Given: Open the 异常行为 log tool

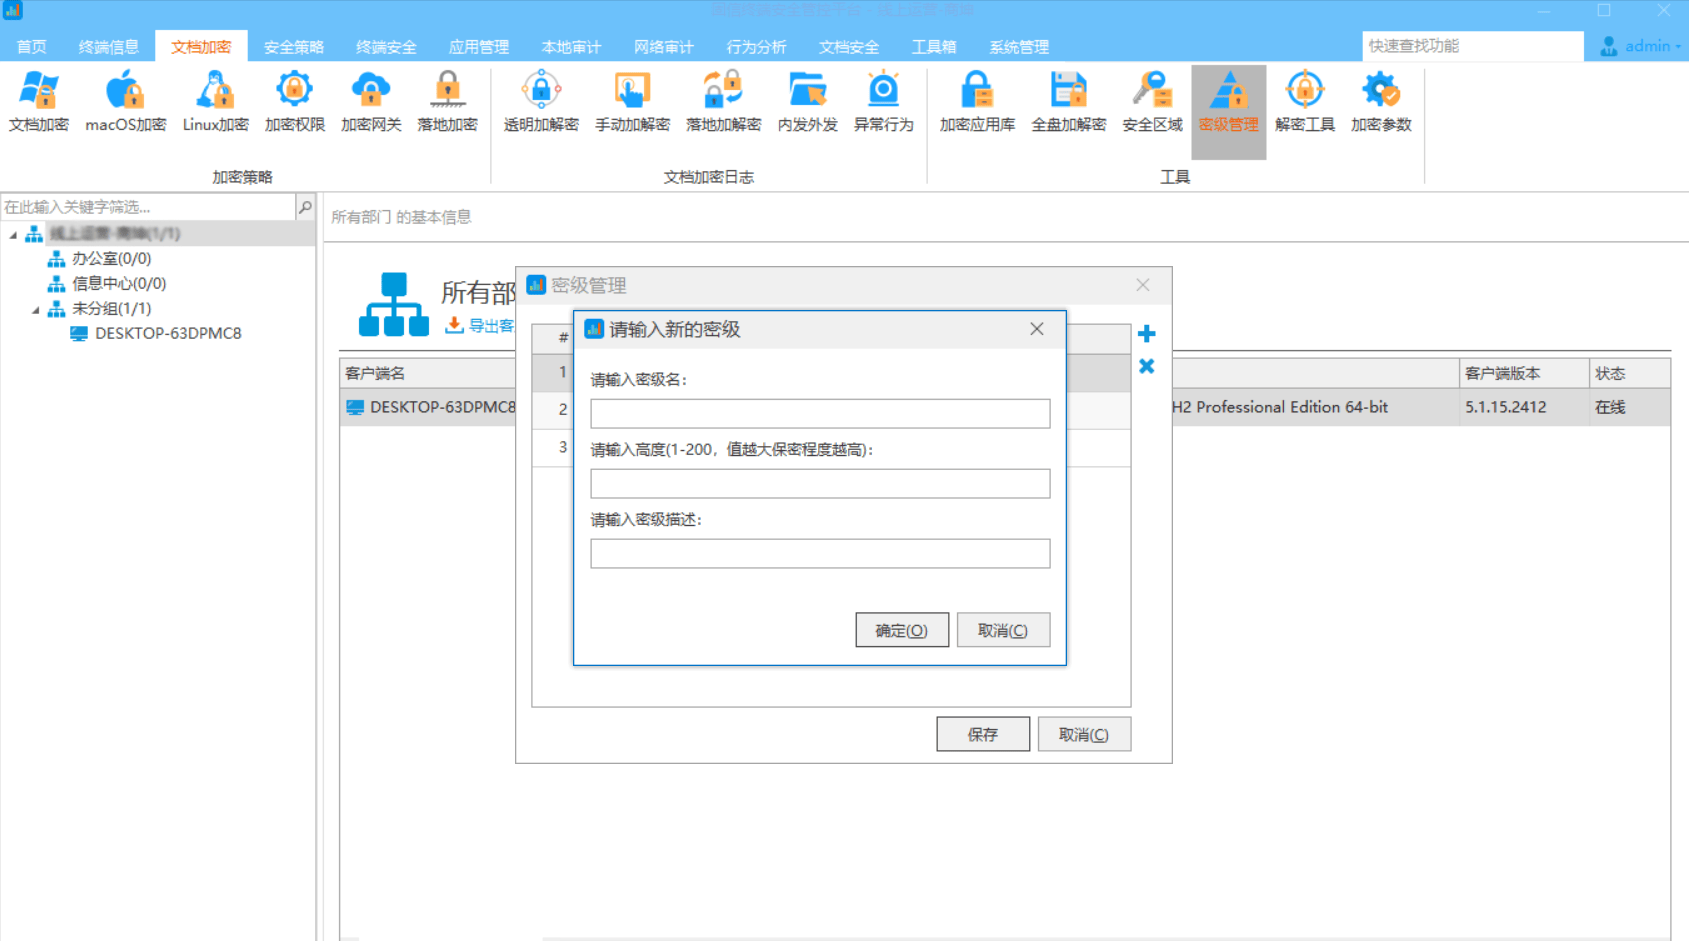Looking at the screenshot, I should coord(884,100).
